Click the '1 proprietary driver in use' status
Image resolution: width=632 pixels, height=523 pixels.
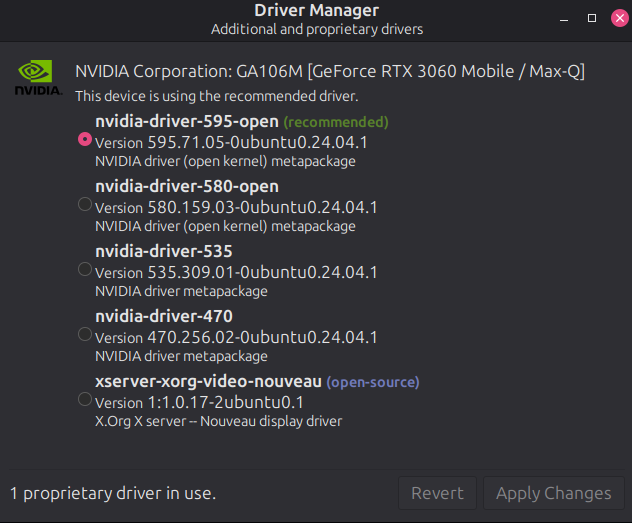113,493
